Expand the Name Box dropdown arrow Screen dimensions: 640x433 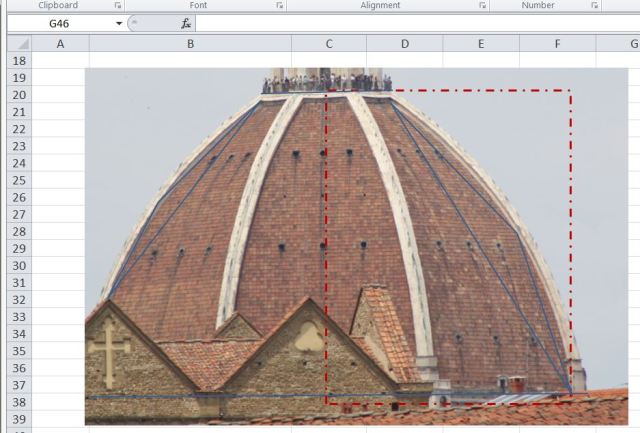(119, 23)
